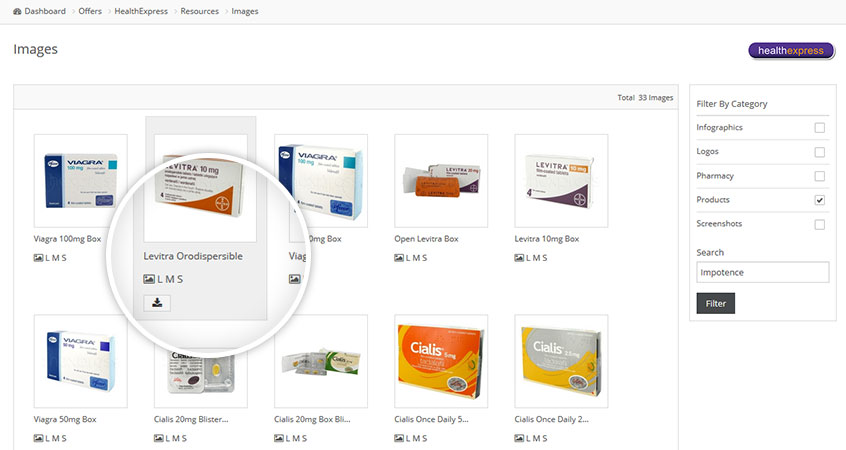
Task: Click the 'Total 33 Images' count text
Action: [645, 98]
